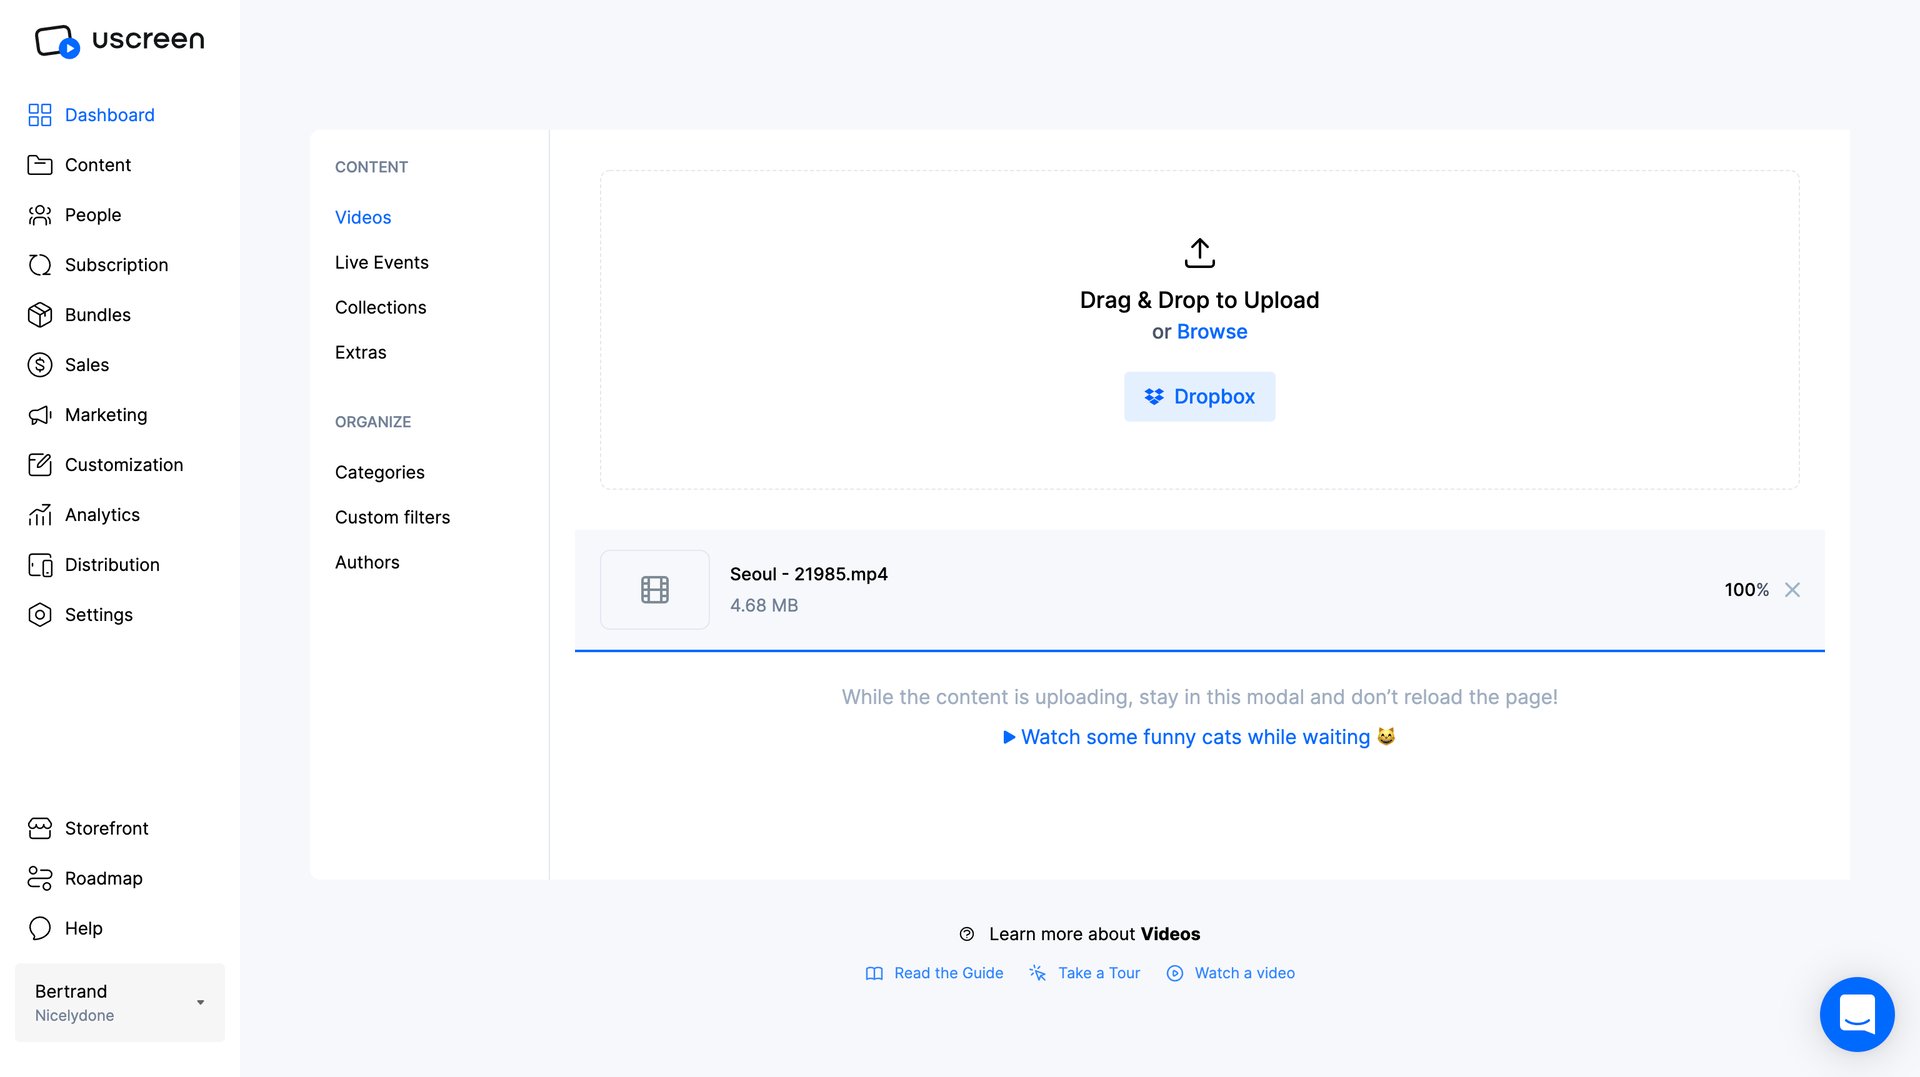Click the Storefront icon
Screen dimensions: 1920x1077
coord(40,828)
